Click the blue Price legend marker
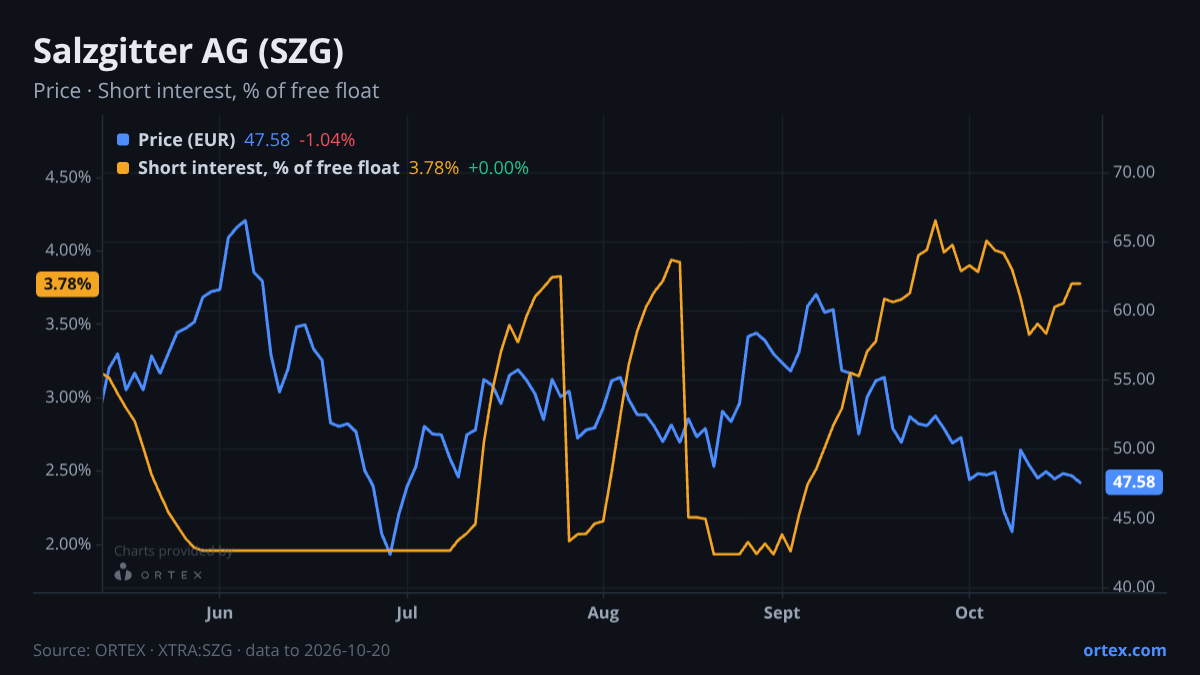This screenshot has width=1200, height=675. [x=123, y=140]
